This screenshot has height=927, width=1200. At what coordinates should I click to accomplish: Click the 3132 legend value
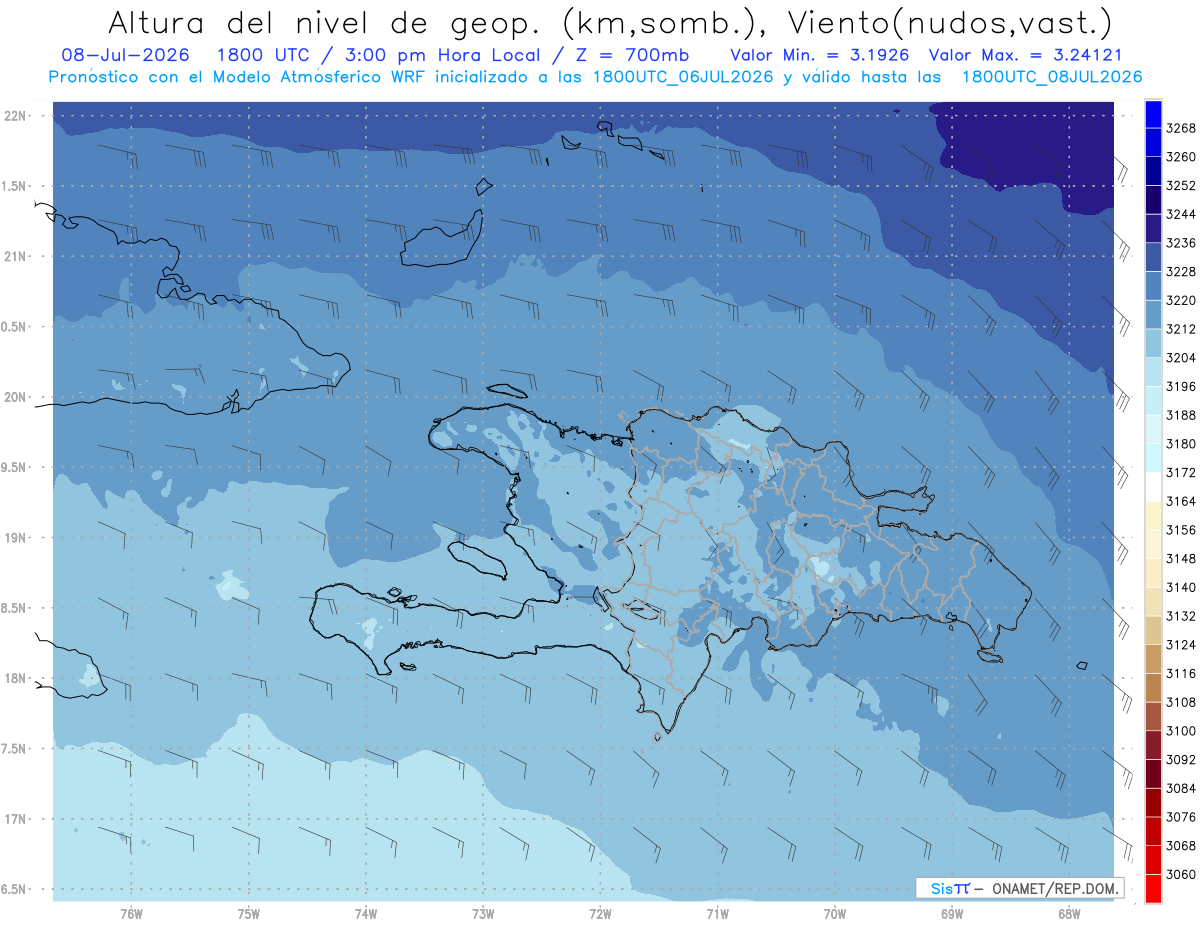coord(1181,616)
